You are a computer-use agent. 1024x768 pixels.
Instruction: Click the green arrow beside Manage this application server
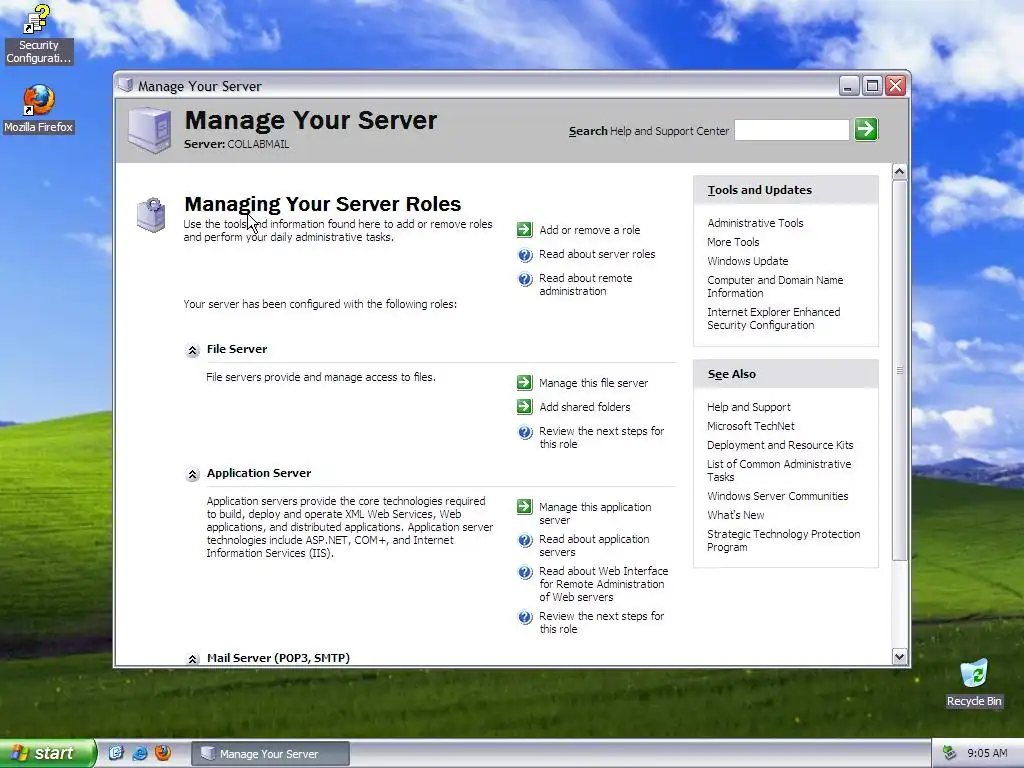(x=524, y=507)
